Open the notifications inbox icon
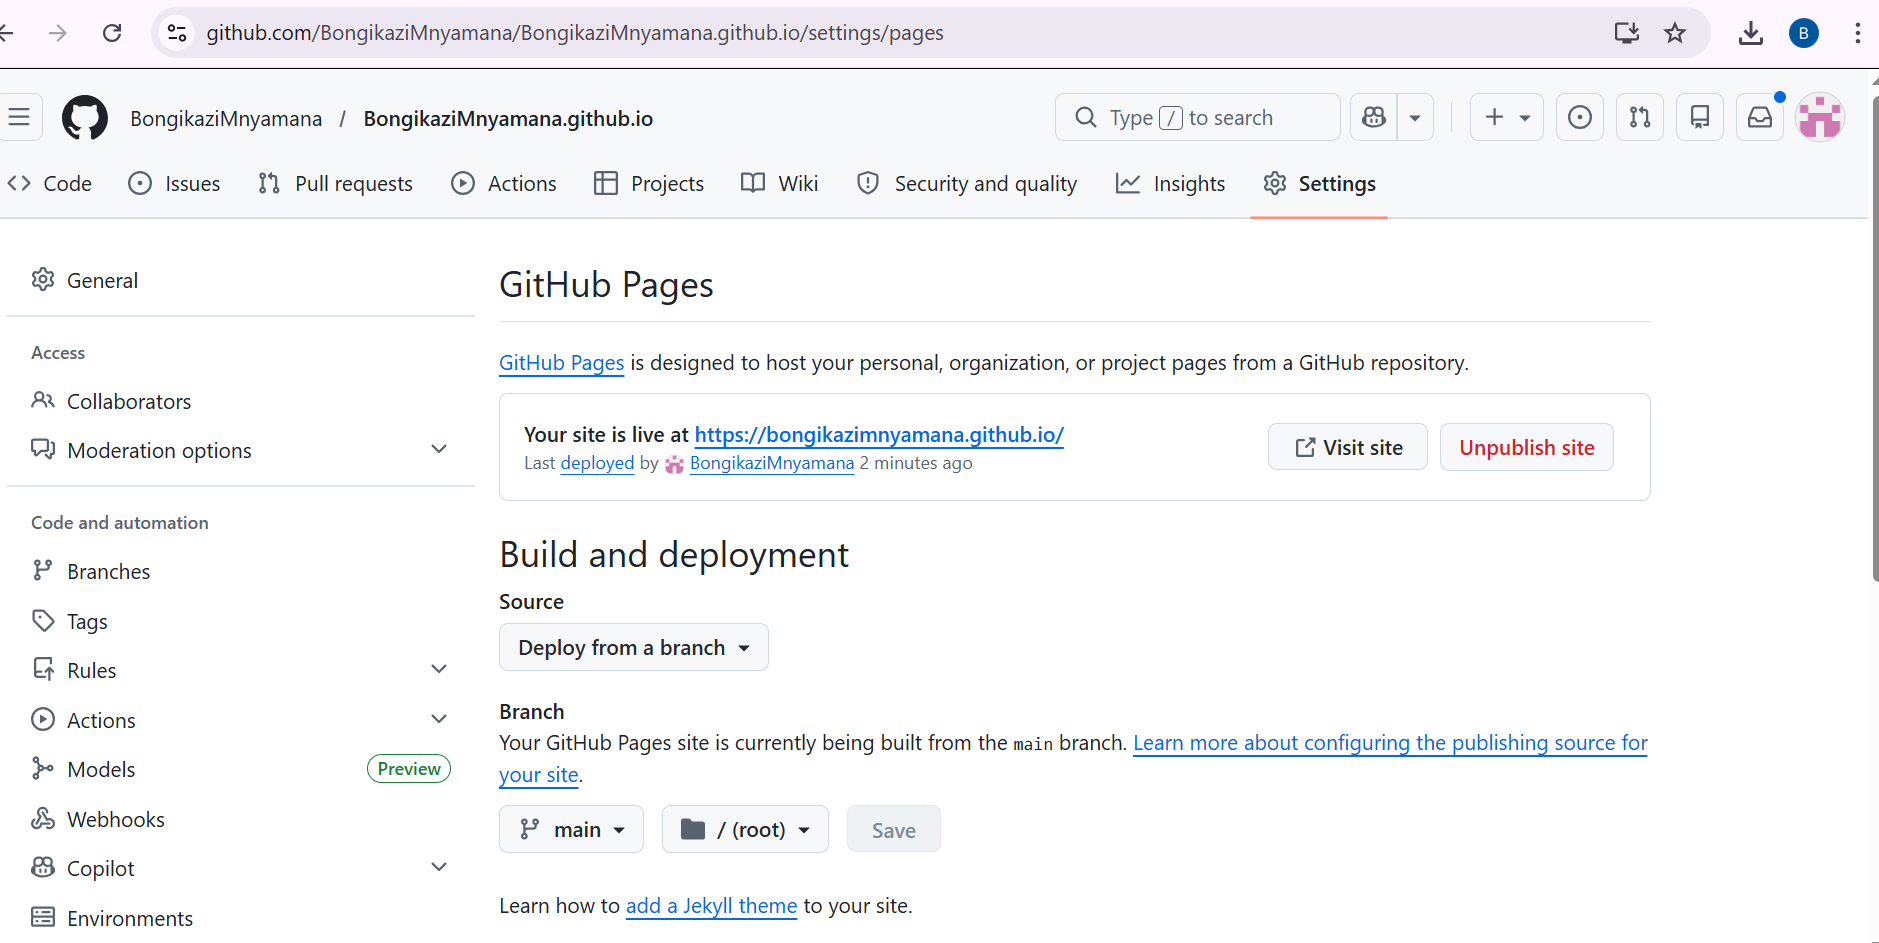The image size is (1879, 943). click(1759, 117)
